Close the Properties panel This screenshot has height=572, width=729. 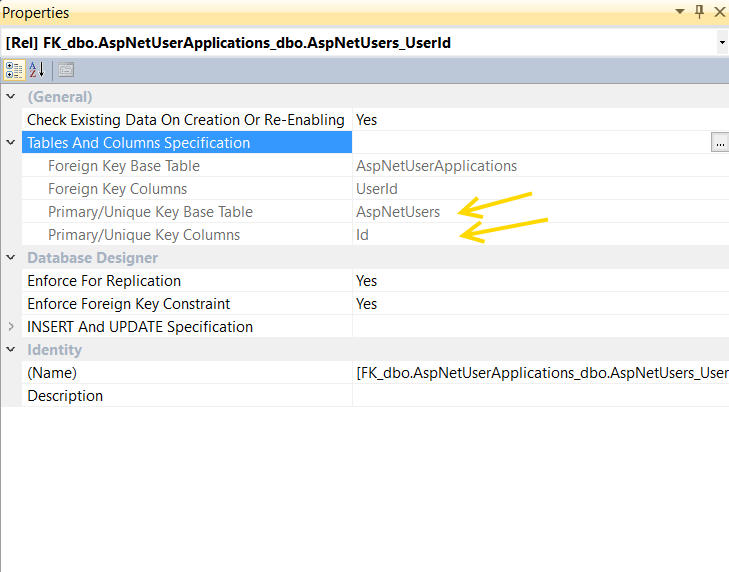pyautogui.click(x=718, y=12)
